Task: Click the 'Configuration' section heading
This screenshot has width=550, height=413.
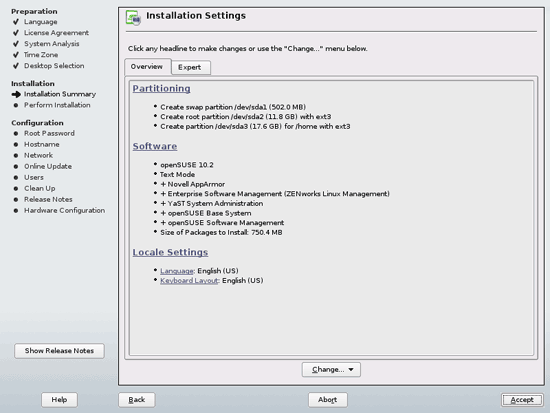Action: pyautogui.click(x=37, y=123)
